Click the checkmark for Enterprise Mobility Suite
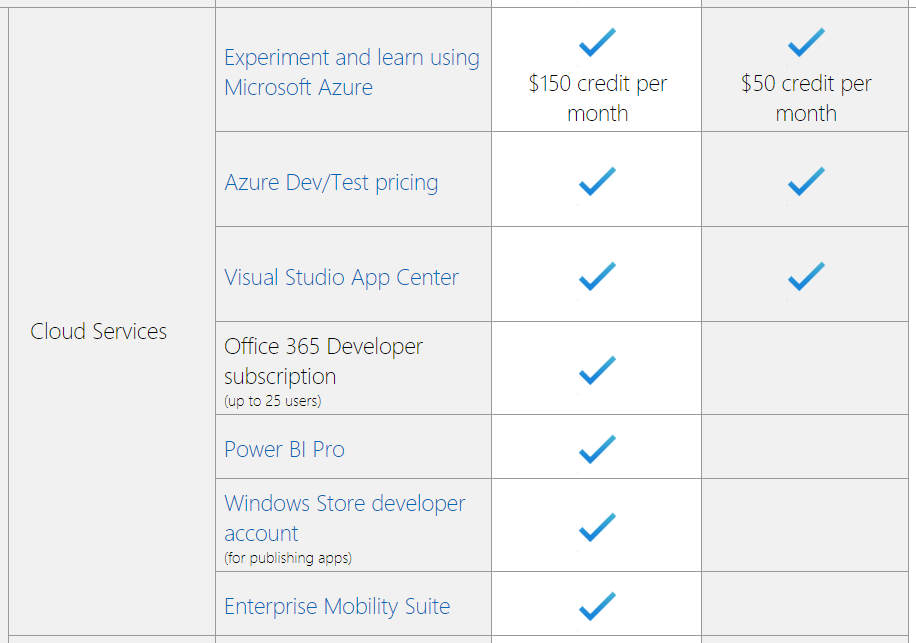 click(597, 606)
